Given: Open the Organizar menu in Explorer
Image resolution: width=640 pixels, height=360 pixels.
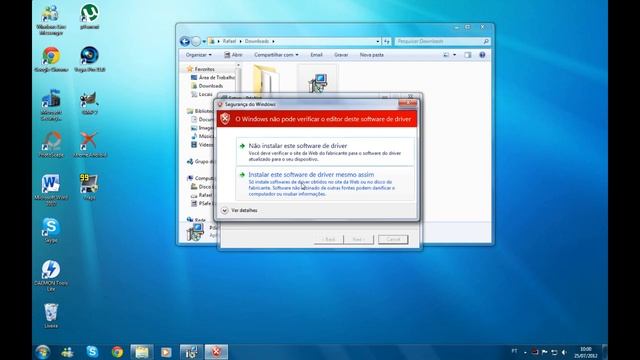Looking at the screenshot, I should [x=198, y=55].
